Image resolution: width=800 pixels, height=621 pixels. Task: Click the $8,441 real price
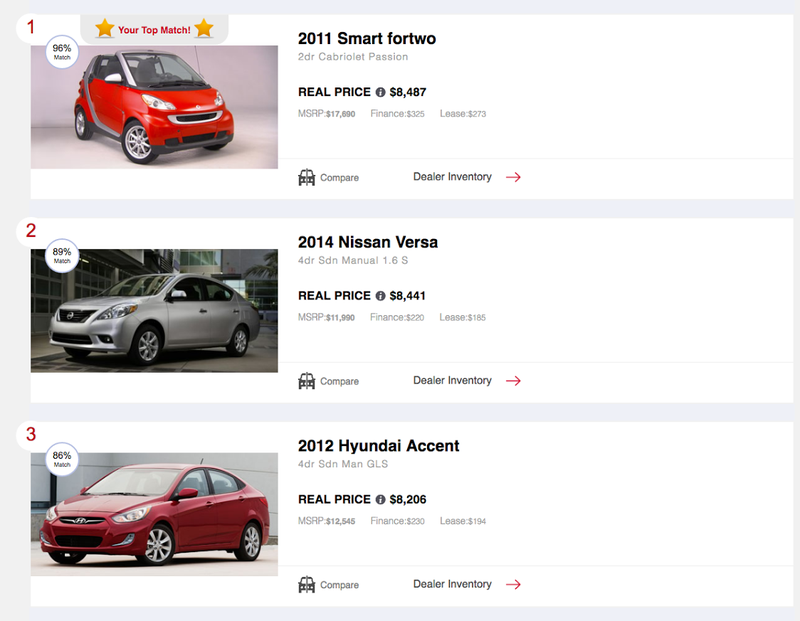[x=407, y=296]
